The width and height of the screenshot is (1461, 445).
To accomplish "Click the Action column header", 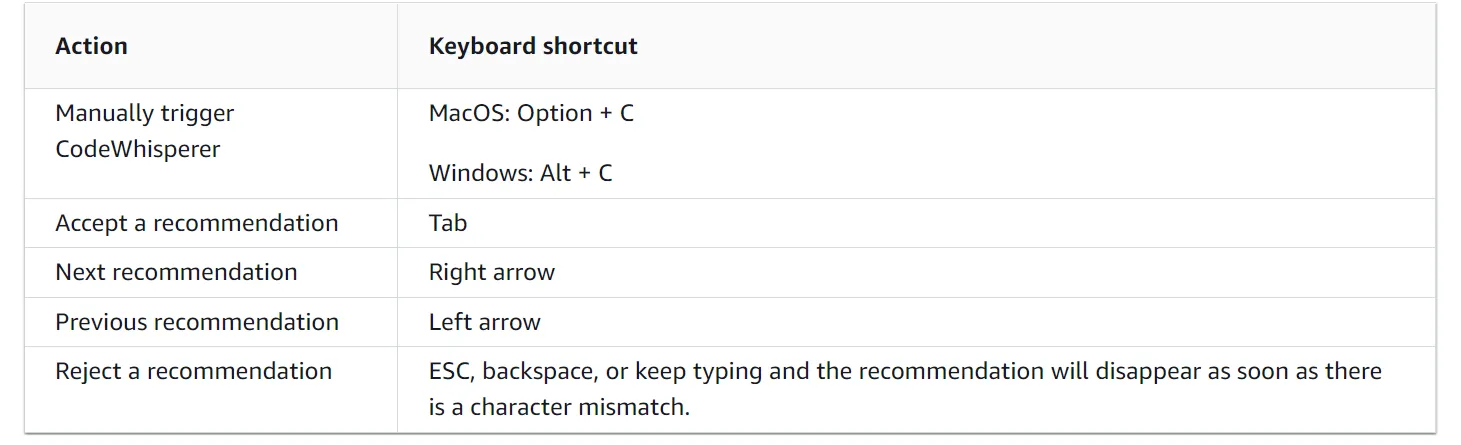I will [91, 46].
